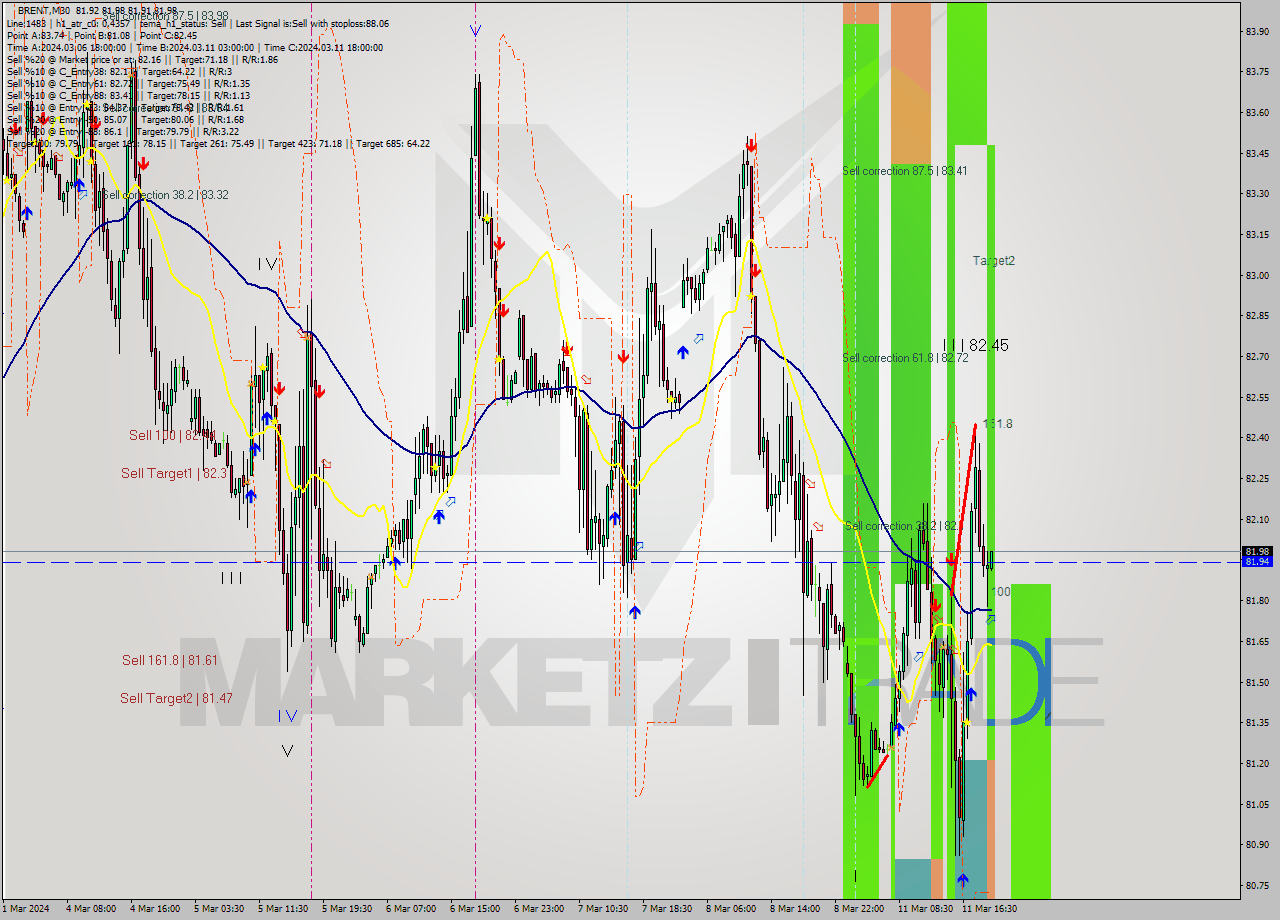Click the '1 Mar 2024' date label
The width and height of the screenshot is (1280, 920).
coord(25,909)
